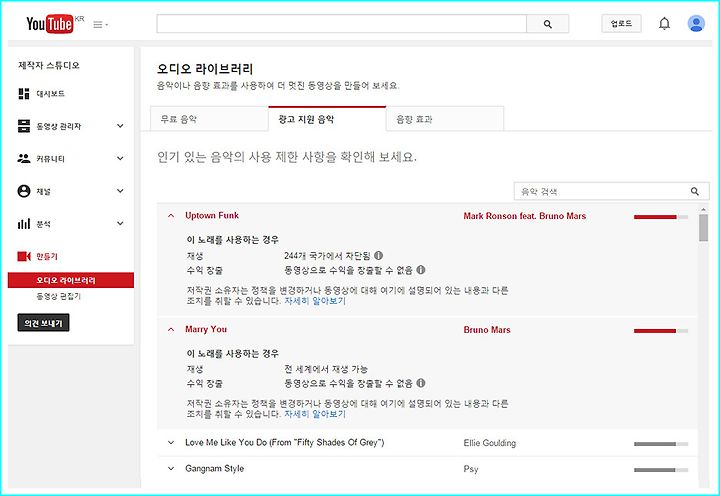Click the 업로드 upload button
The width and height of the screenshot is (720, 496).
pyautogui.click(x=621, y=23)
